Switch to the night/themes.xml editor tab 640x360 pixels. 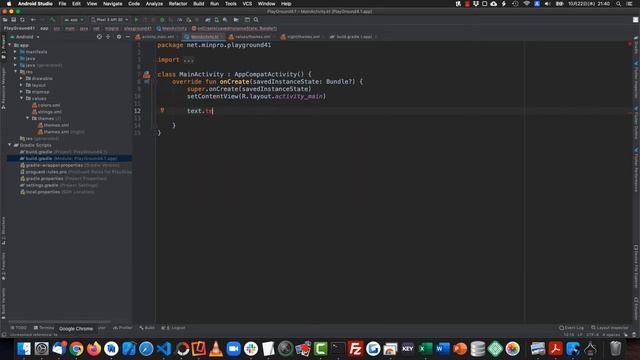coord(303,37)
